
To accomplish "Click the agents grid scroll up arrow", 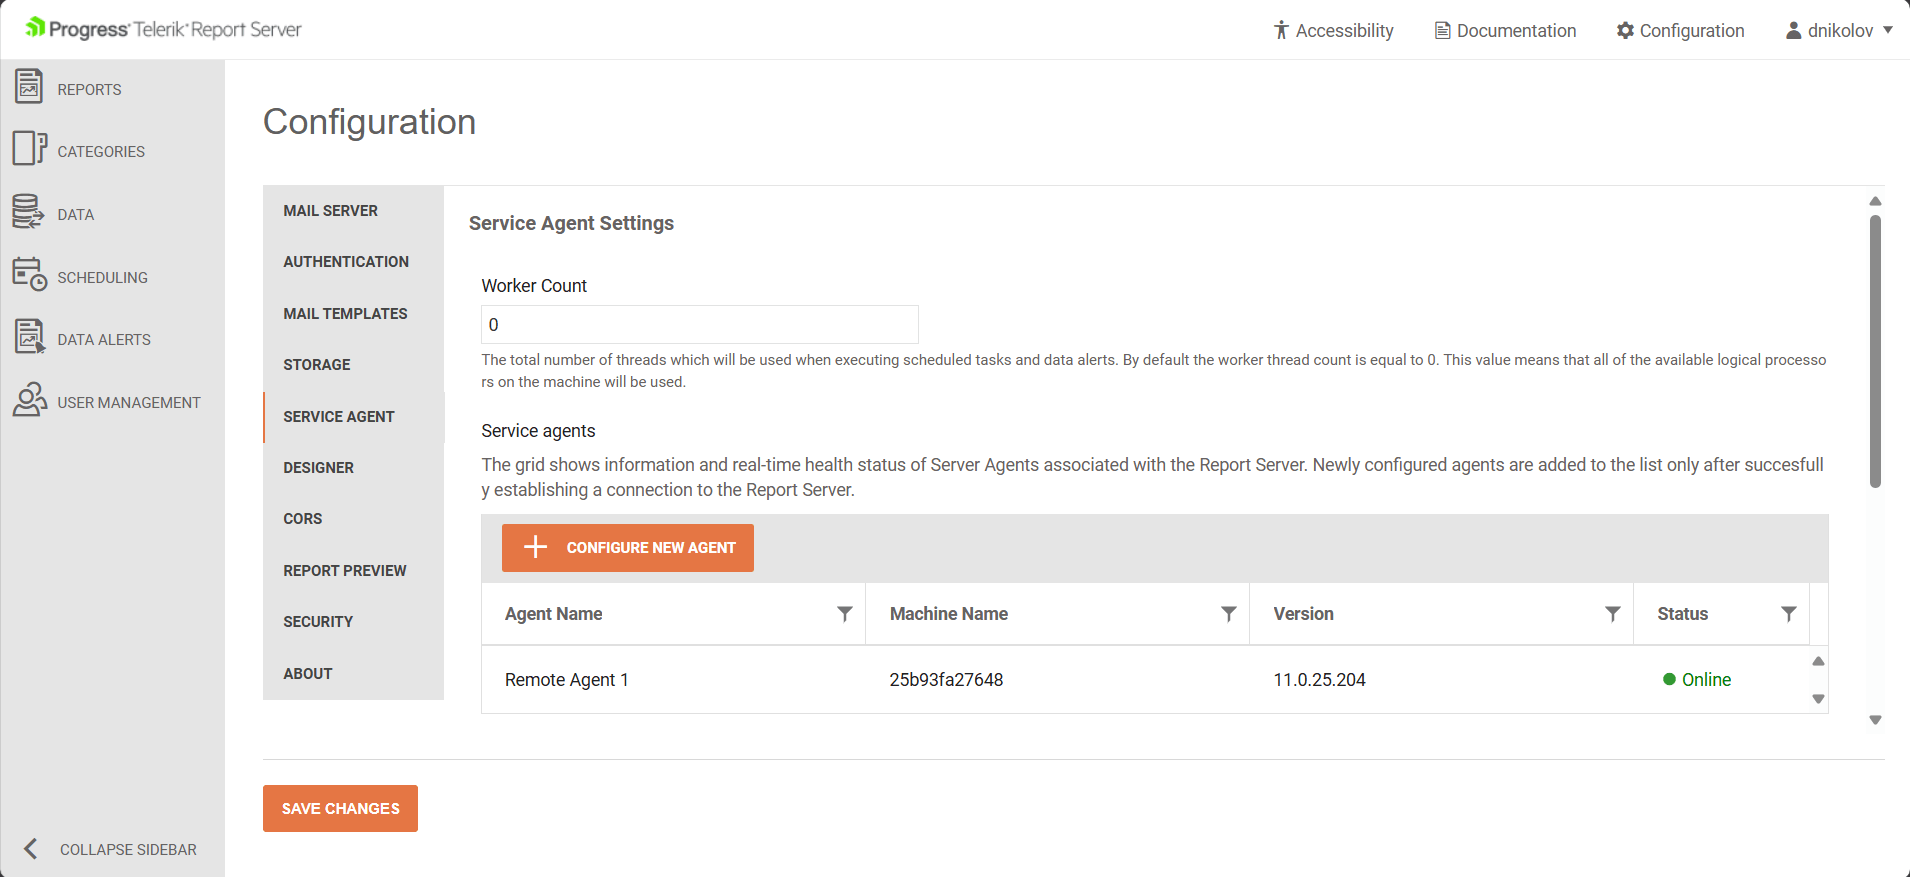I will point(1818,661).
